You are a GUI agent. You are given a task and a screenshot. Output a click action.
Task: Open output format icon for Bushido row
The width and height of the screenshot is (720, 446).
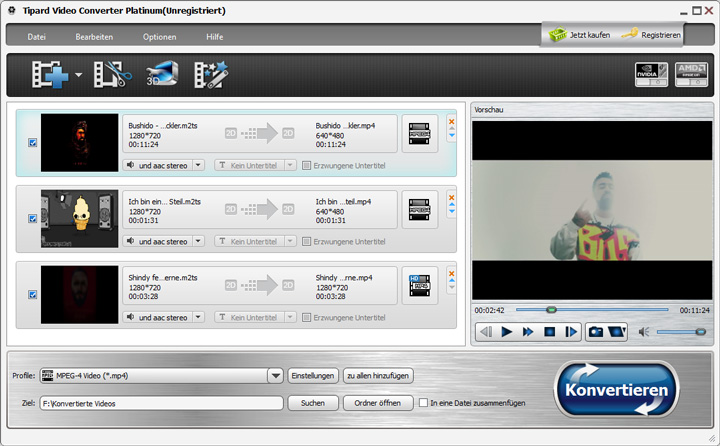[x=420, y=134]
